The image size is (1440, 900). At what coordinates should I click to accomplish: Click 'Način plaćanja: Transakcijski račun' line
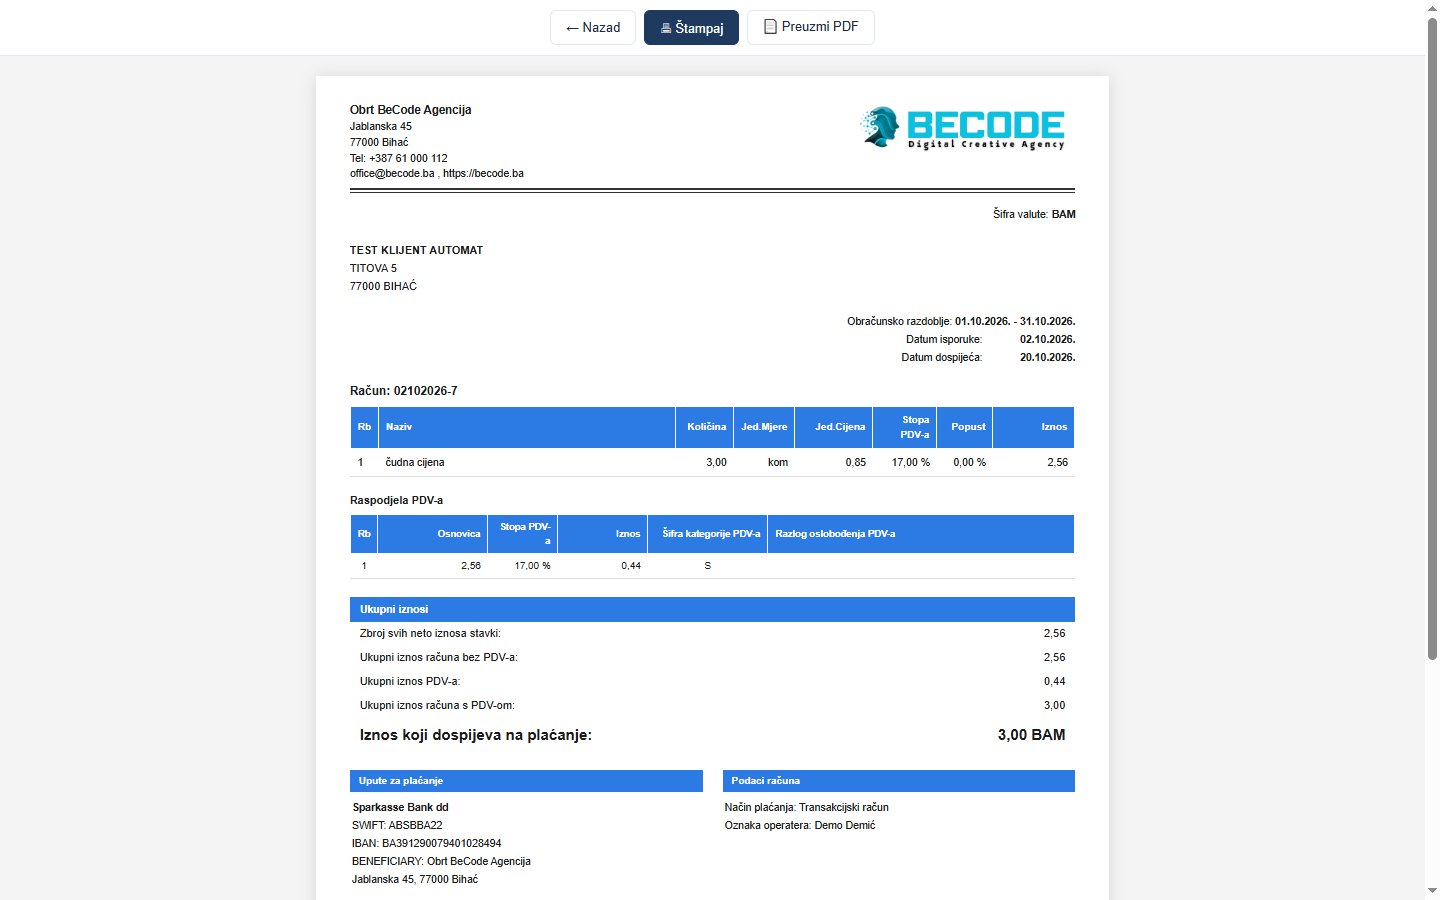[807, 807]
